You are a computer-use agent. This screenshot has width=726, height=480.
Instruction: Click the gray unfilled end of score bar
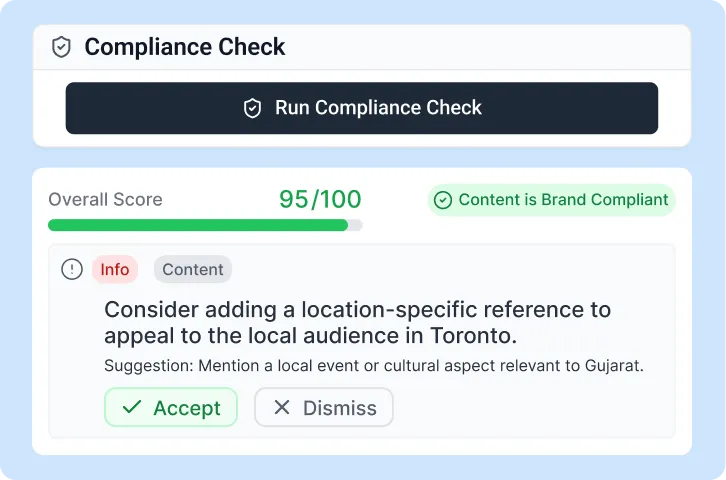[x=355, y=225]
